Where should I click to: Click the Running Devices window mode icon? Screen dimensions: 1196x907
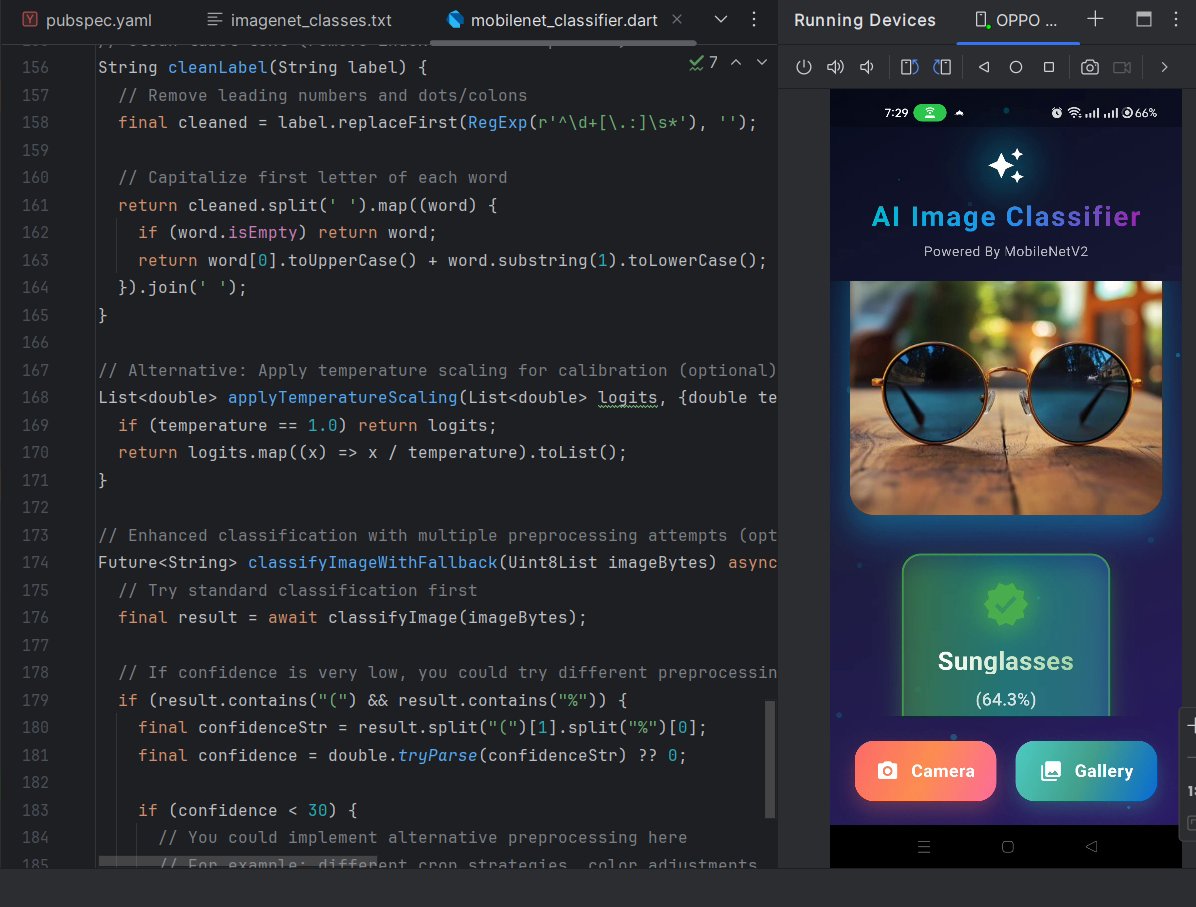tap(1143, 19)
